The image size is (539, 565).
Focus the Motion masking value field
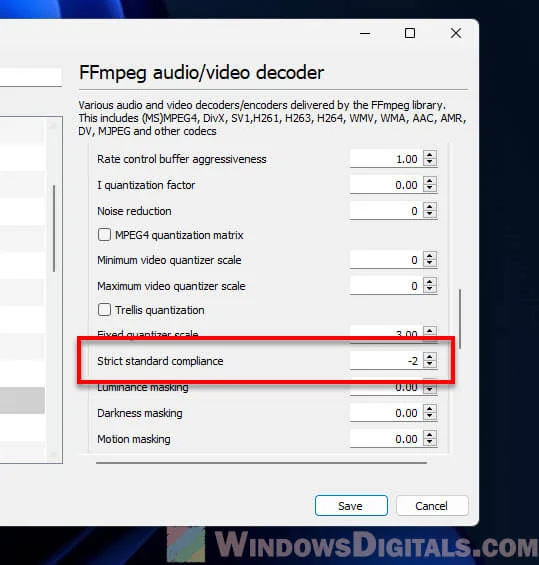pyautogui.click(x=386, y=439)
